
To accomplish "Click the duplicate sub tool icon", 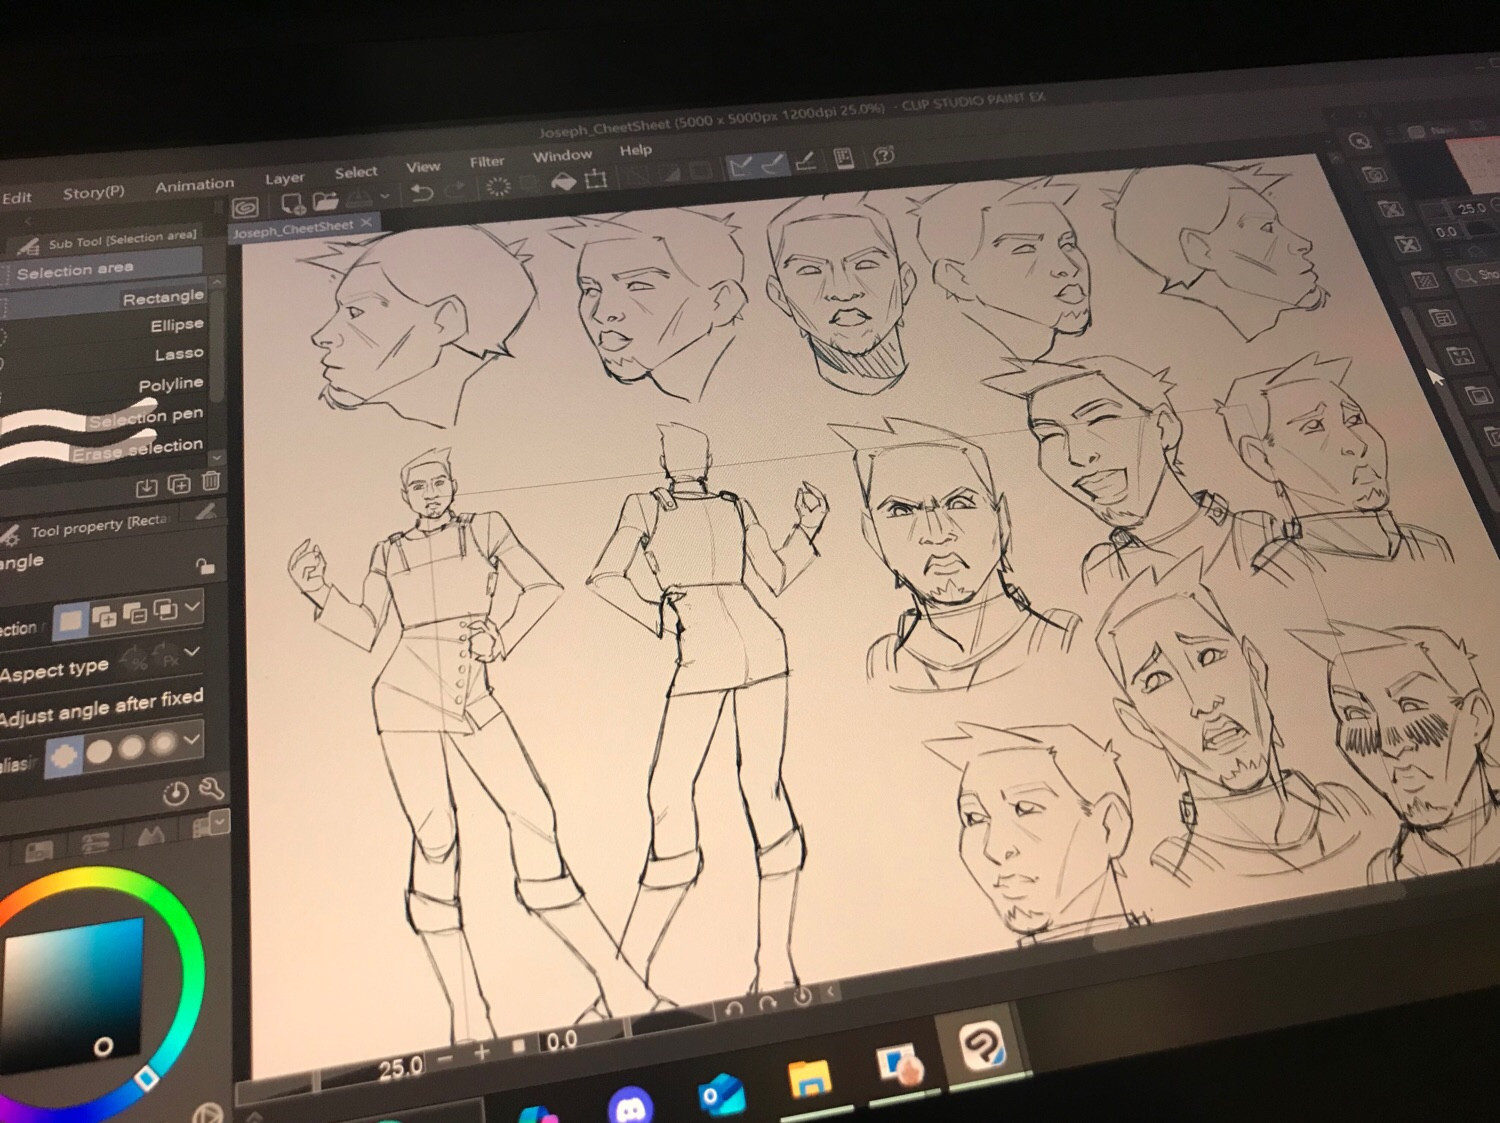I will point(179,484).
